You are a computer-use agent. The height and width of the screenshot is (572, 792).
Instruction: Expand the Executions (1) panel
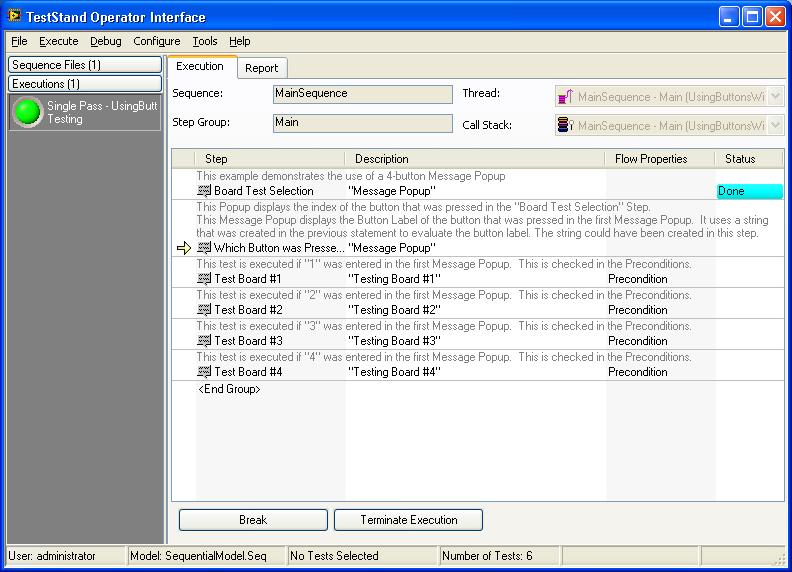pos(85,84)
